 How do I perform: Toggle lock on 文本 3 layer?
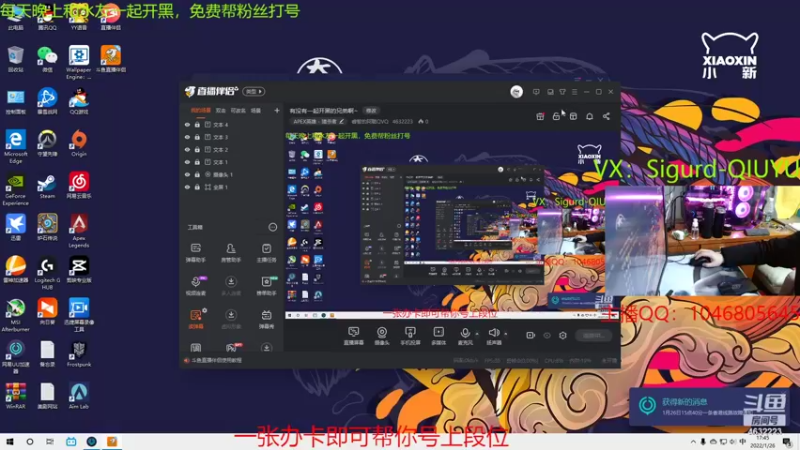tap(197, 137)
